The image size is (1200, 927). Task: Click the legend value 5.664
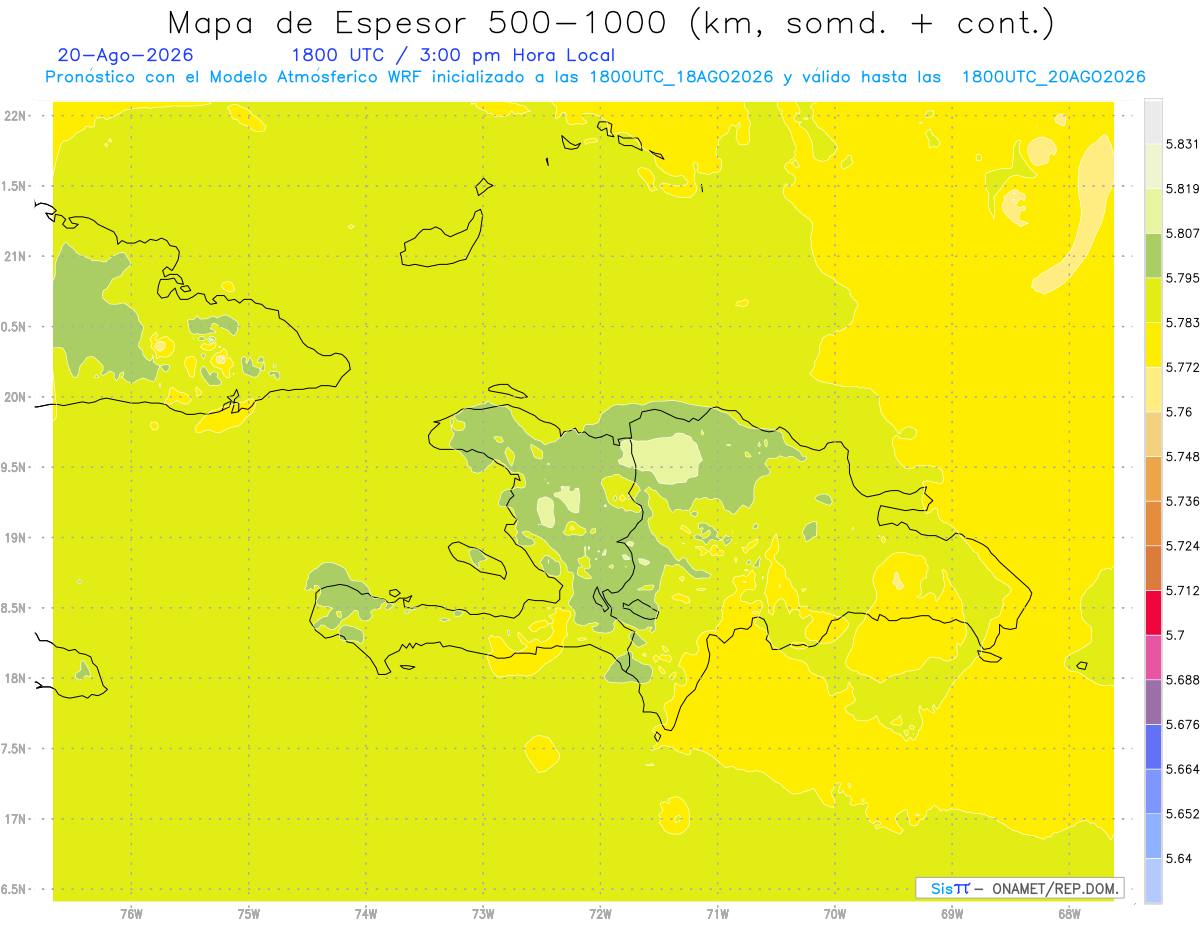coord(1182,769)
